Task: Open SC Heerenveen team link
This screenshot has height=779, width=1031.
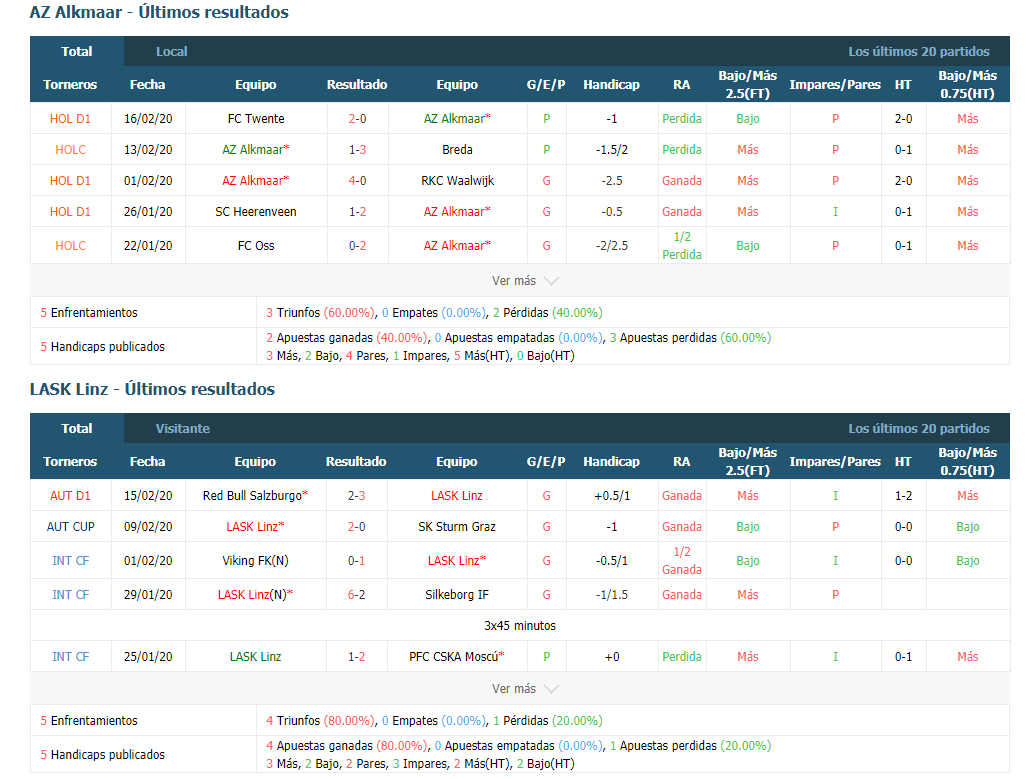Action: pyautogui.click(x=256, y=212)
